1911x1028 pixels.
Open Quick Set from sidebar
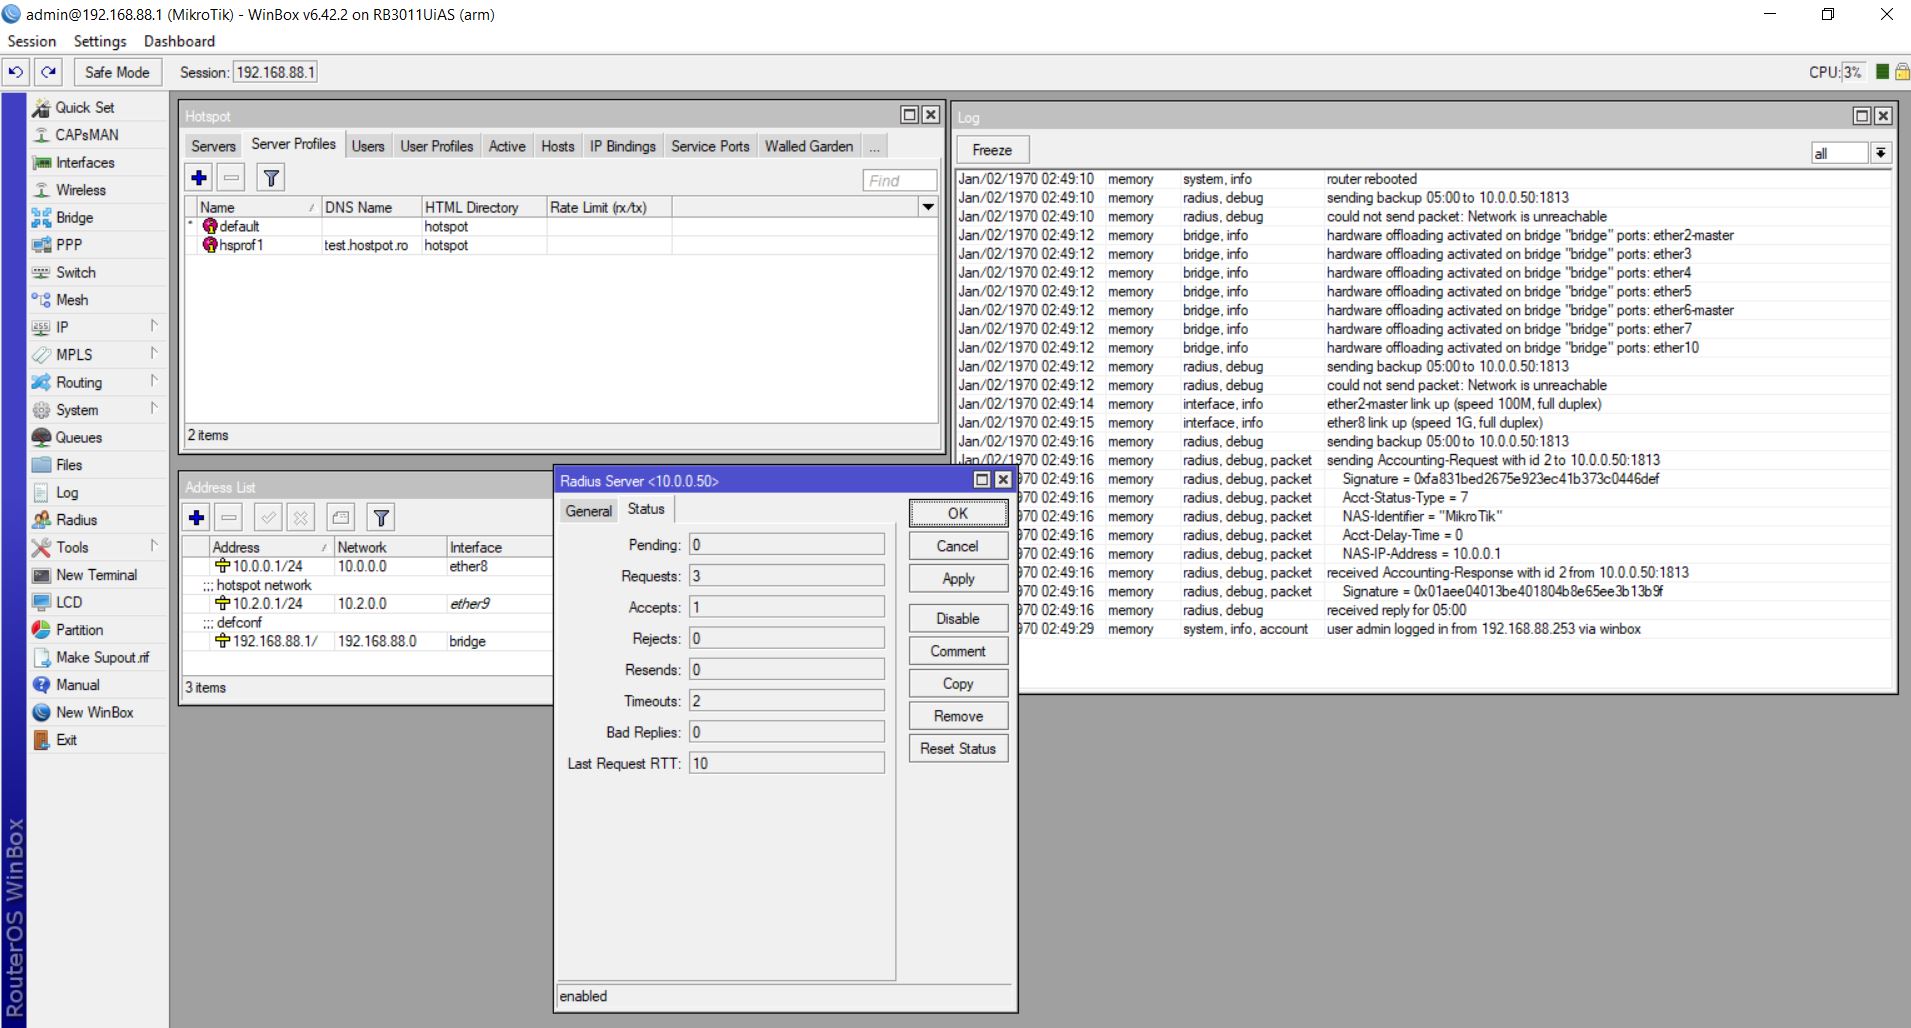(x=84, y=107)
